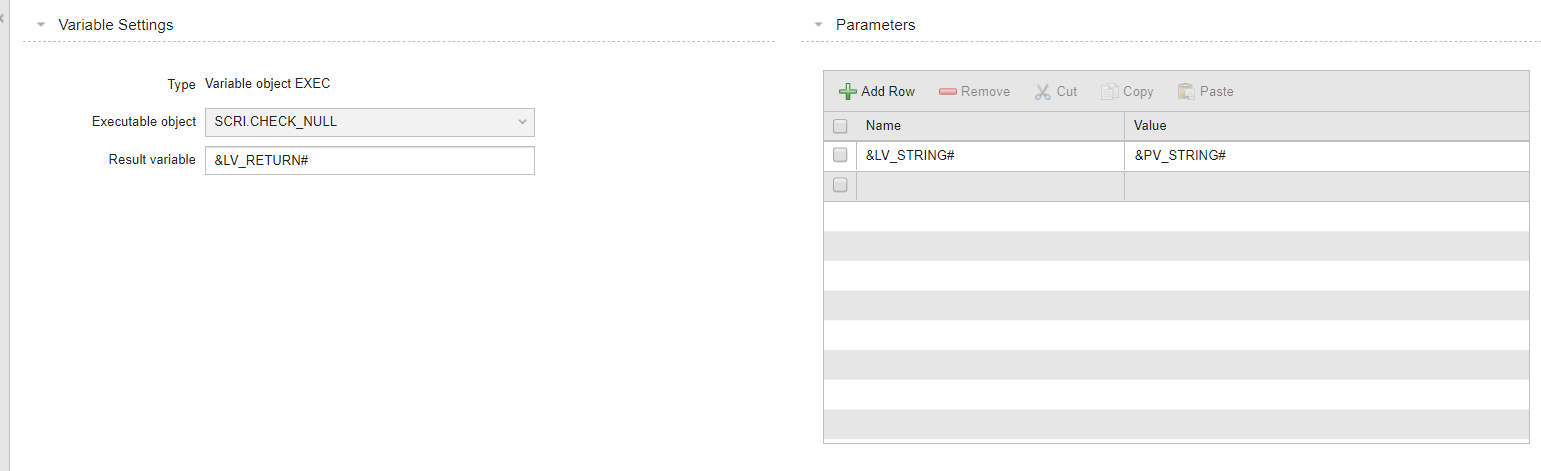The image size is (1541, 471).
Task: Click the Result variable input field
Action: pos(369,160)
